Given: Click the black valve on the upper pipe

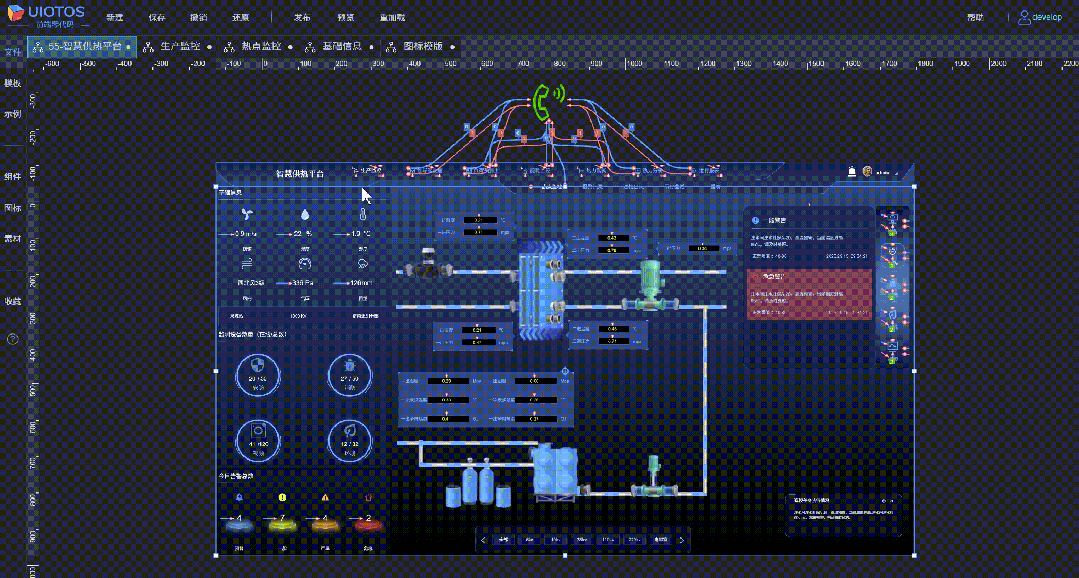Looking at the screenshot, I should [429, 264].
